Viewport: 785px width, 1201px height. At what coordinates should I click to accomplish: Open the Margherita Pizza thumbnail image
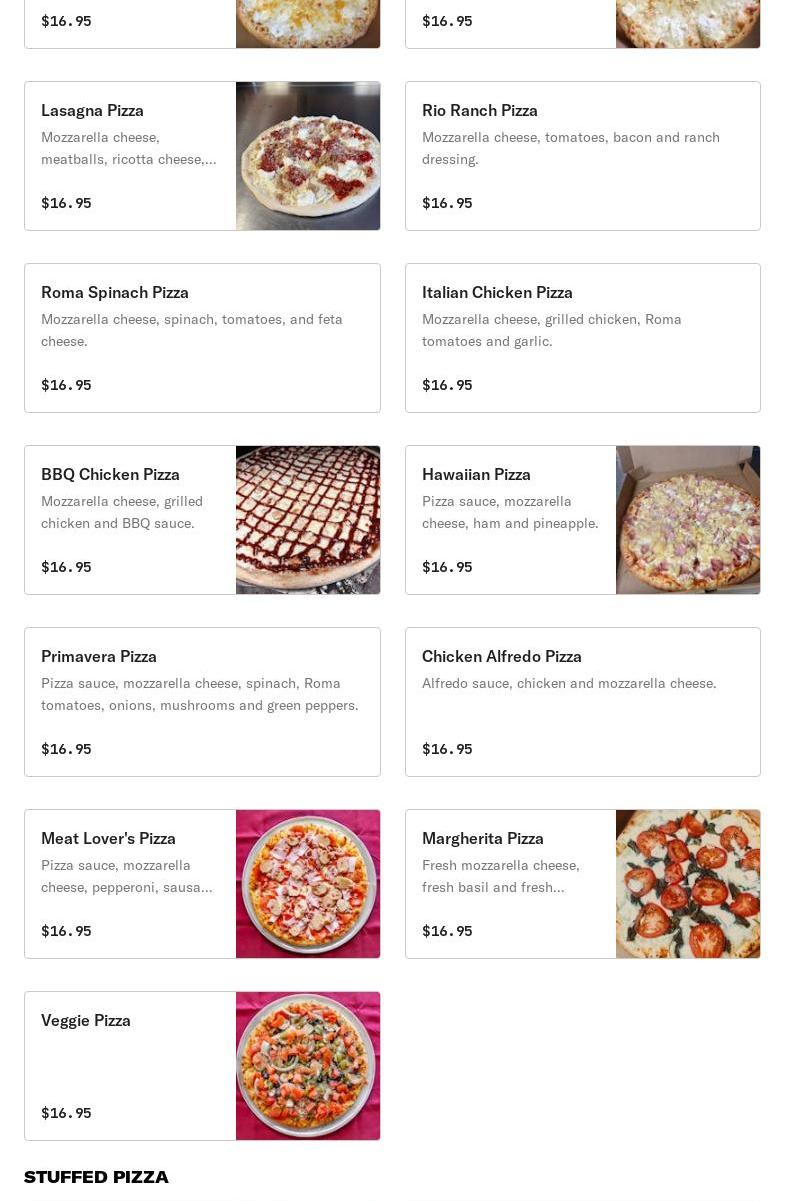pos(688,884)
